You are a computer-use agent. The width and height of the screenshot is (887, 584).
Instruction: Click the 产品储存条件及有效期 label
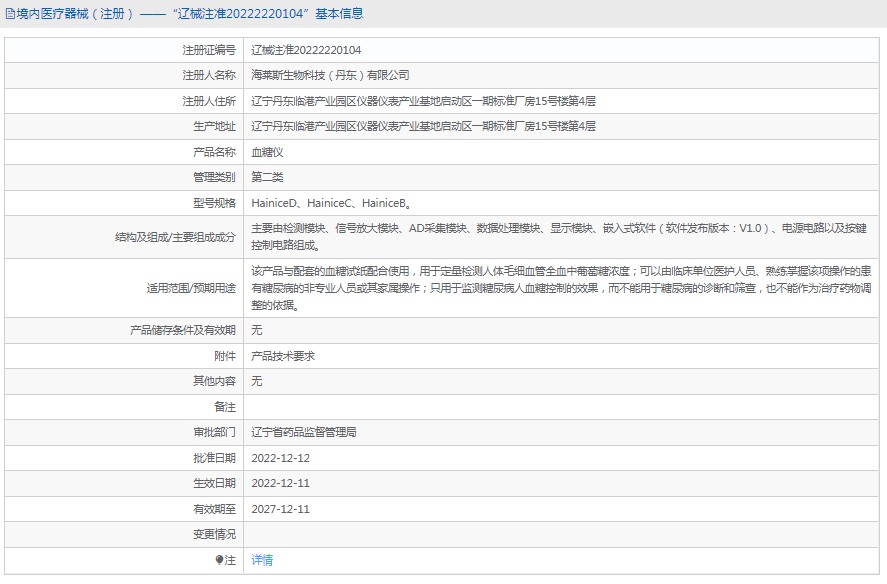coord(182,330)
